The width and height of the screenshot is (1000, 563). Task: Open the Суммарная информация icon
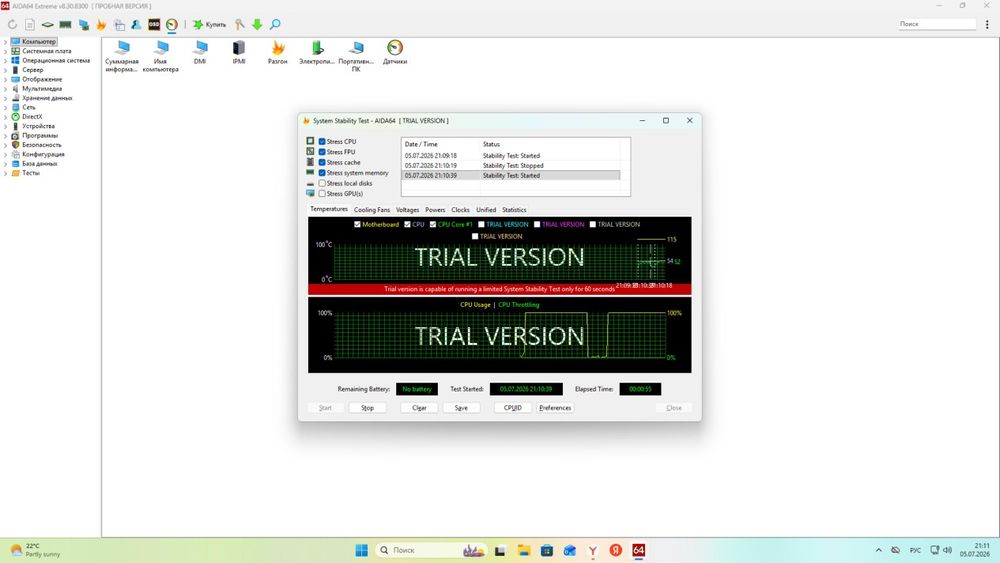point(122,56)
